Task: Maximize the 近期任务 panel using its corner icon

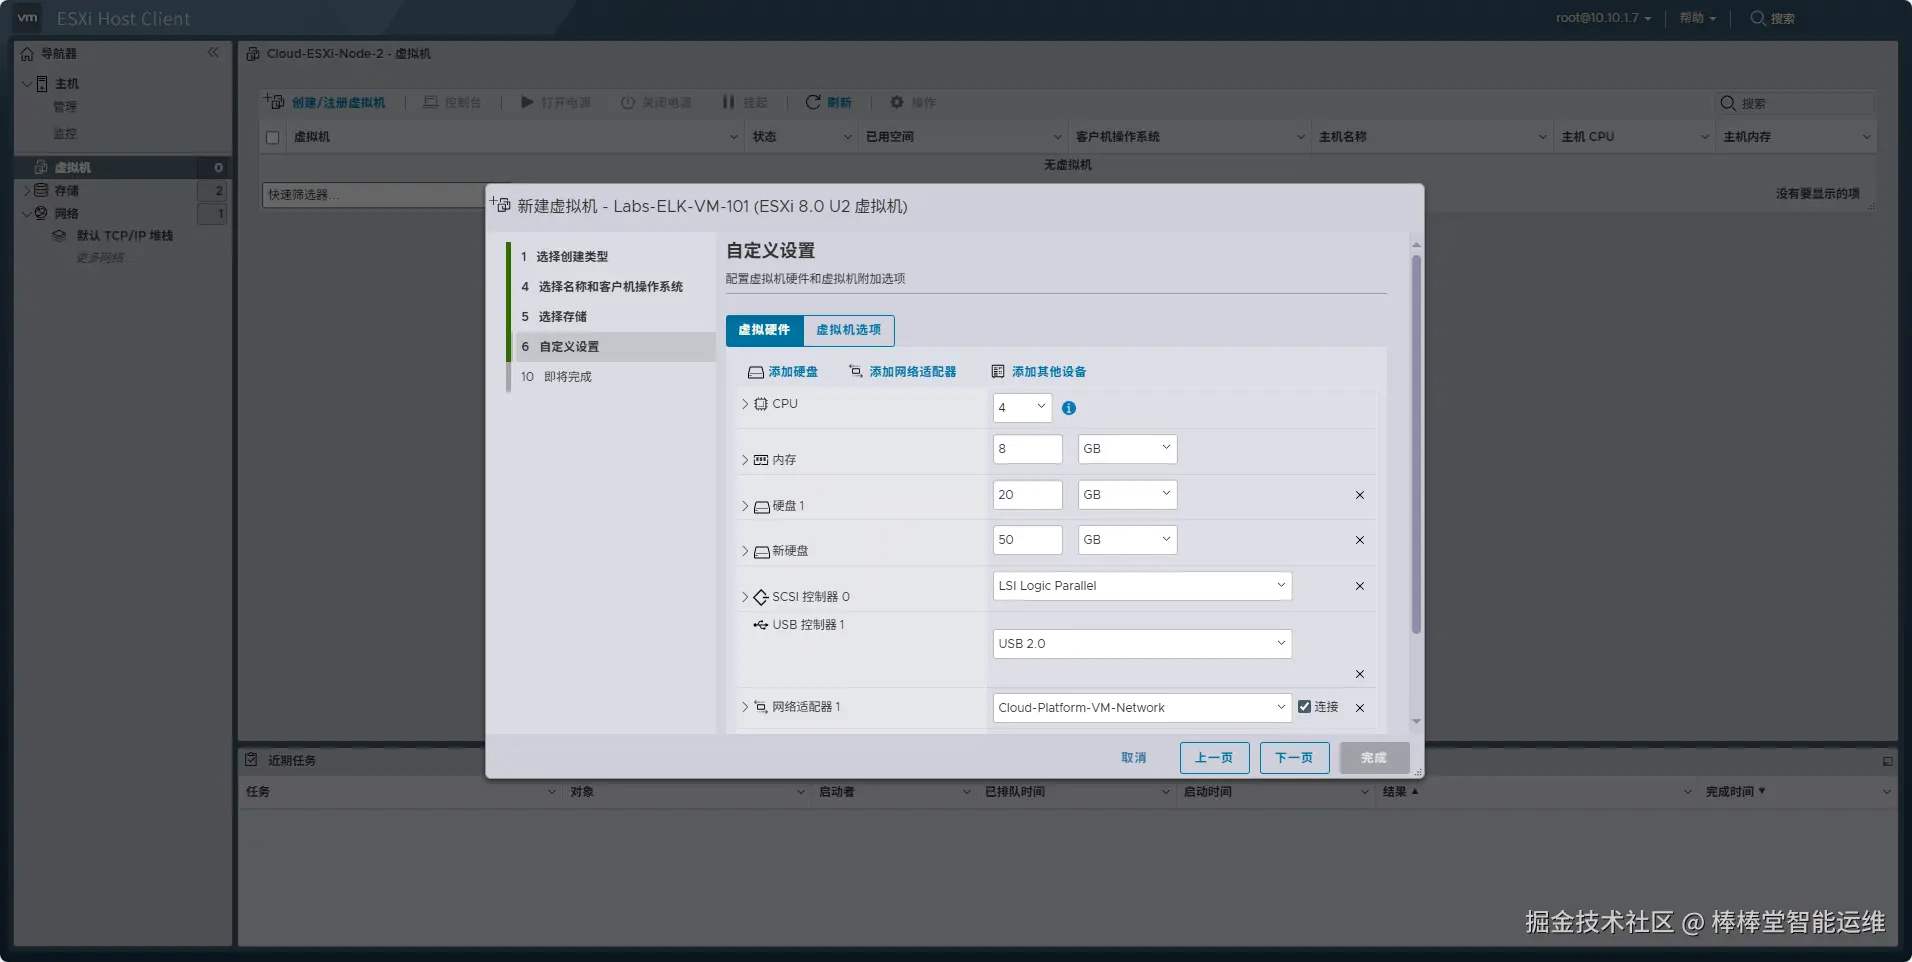Action: (x=1888, y=761)
